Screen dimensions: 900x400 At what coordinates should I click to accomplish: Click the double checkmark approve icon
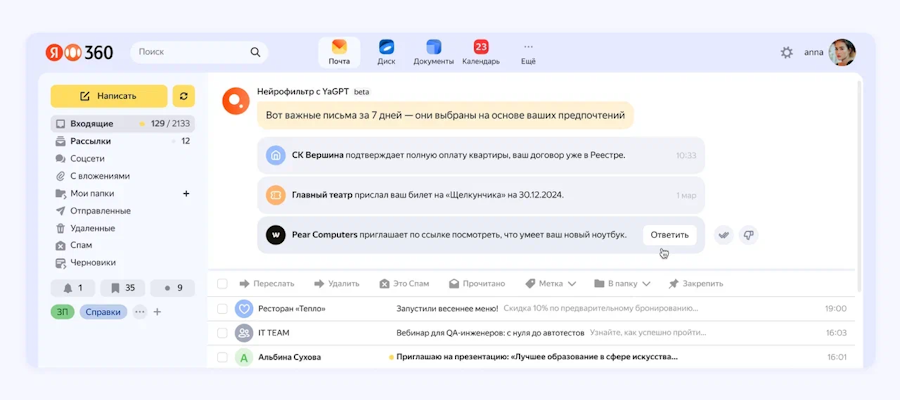point(723,235)
